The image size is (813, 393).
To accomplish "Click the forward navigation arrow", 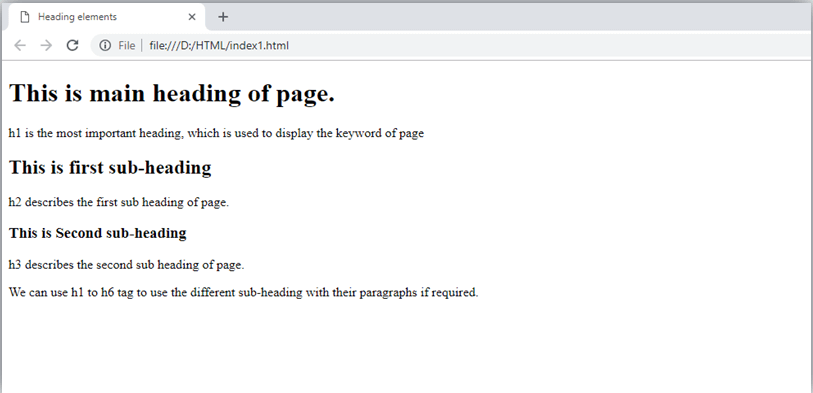I will (x=46, y=46).
